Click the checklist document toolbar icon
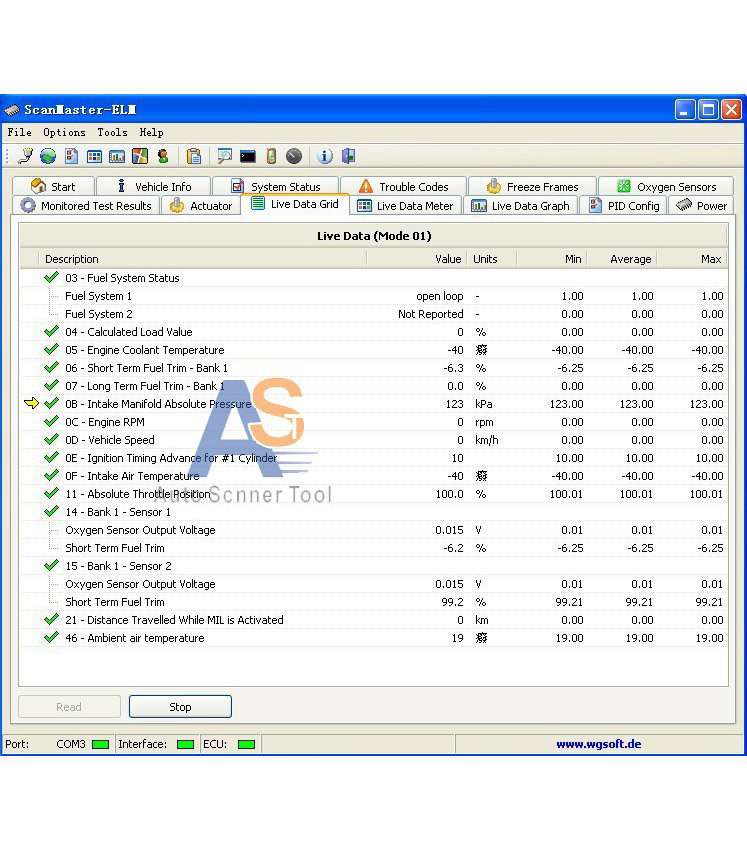 71,157
